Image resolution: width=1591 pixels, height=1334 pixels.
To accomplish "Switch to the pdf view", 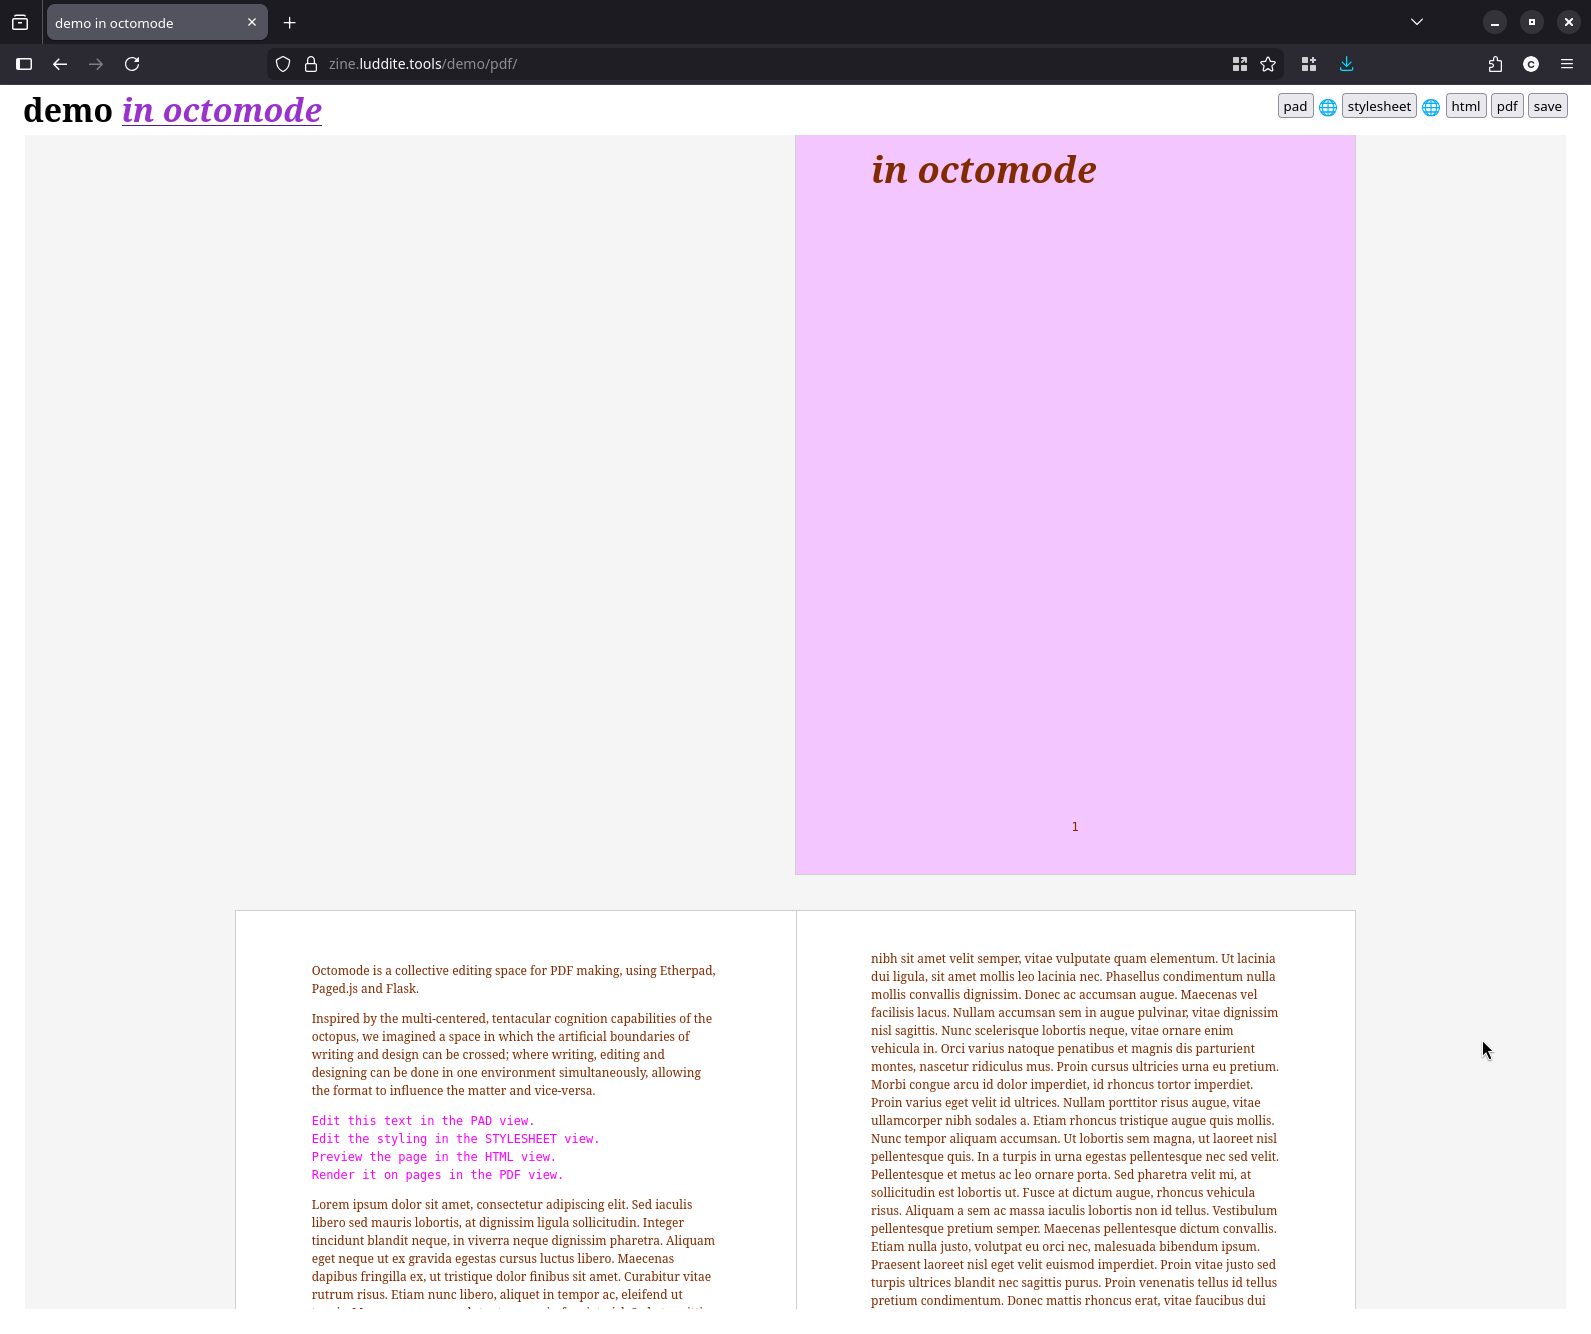I will point(1507,106).
